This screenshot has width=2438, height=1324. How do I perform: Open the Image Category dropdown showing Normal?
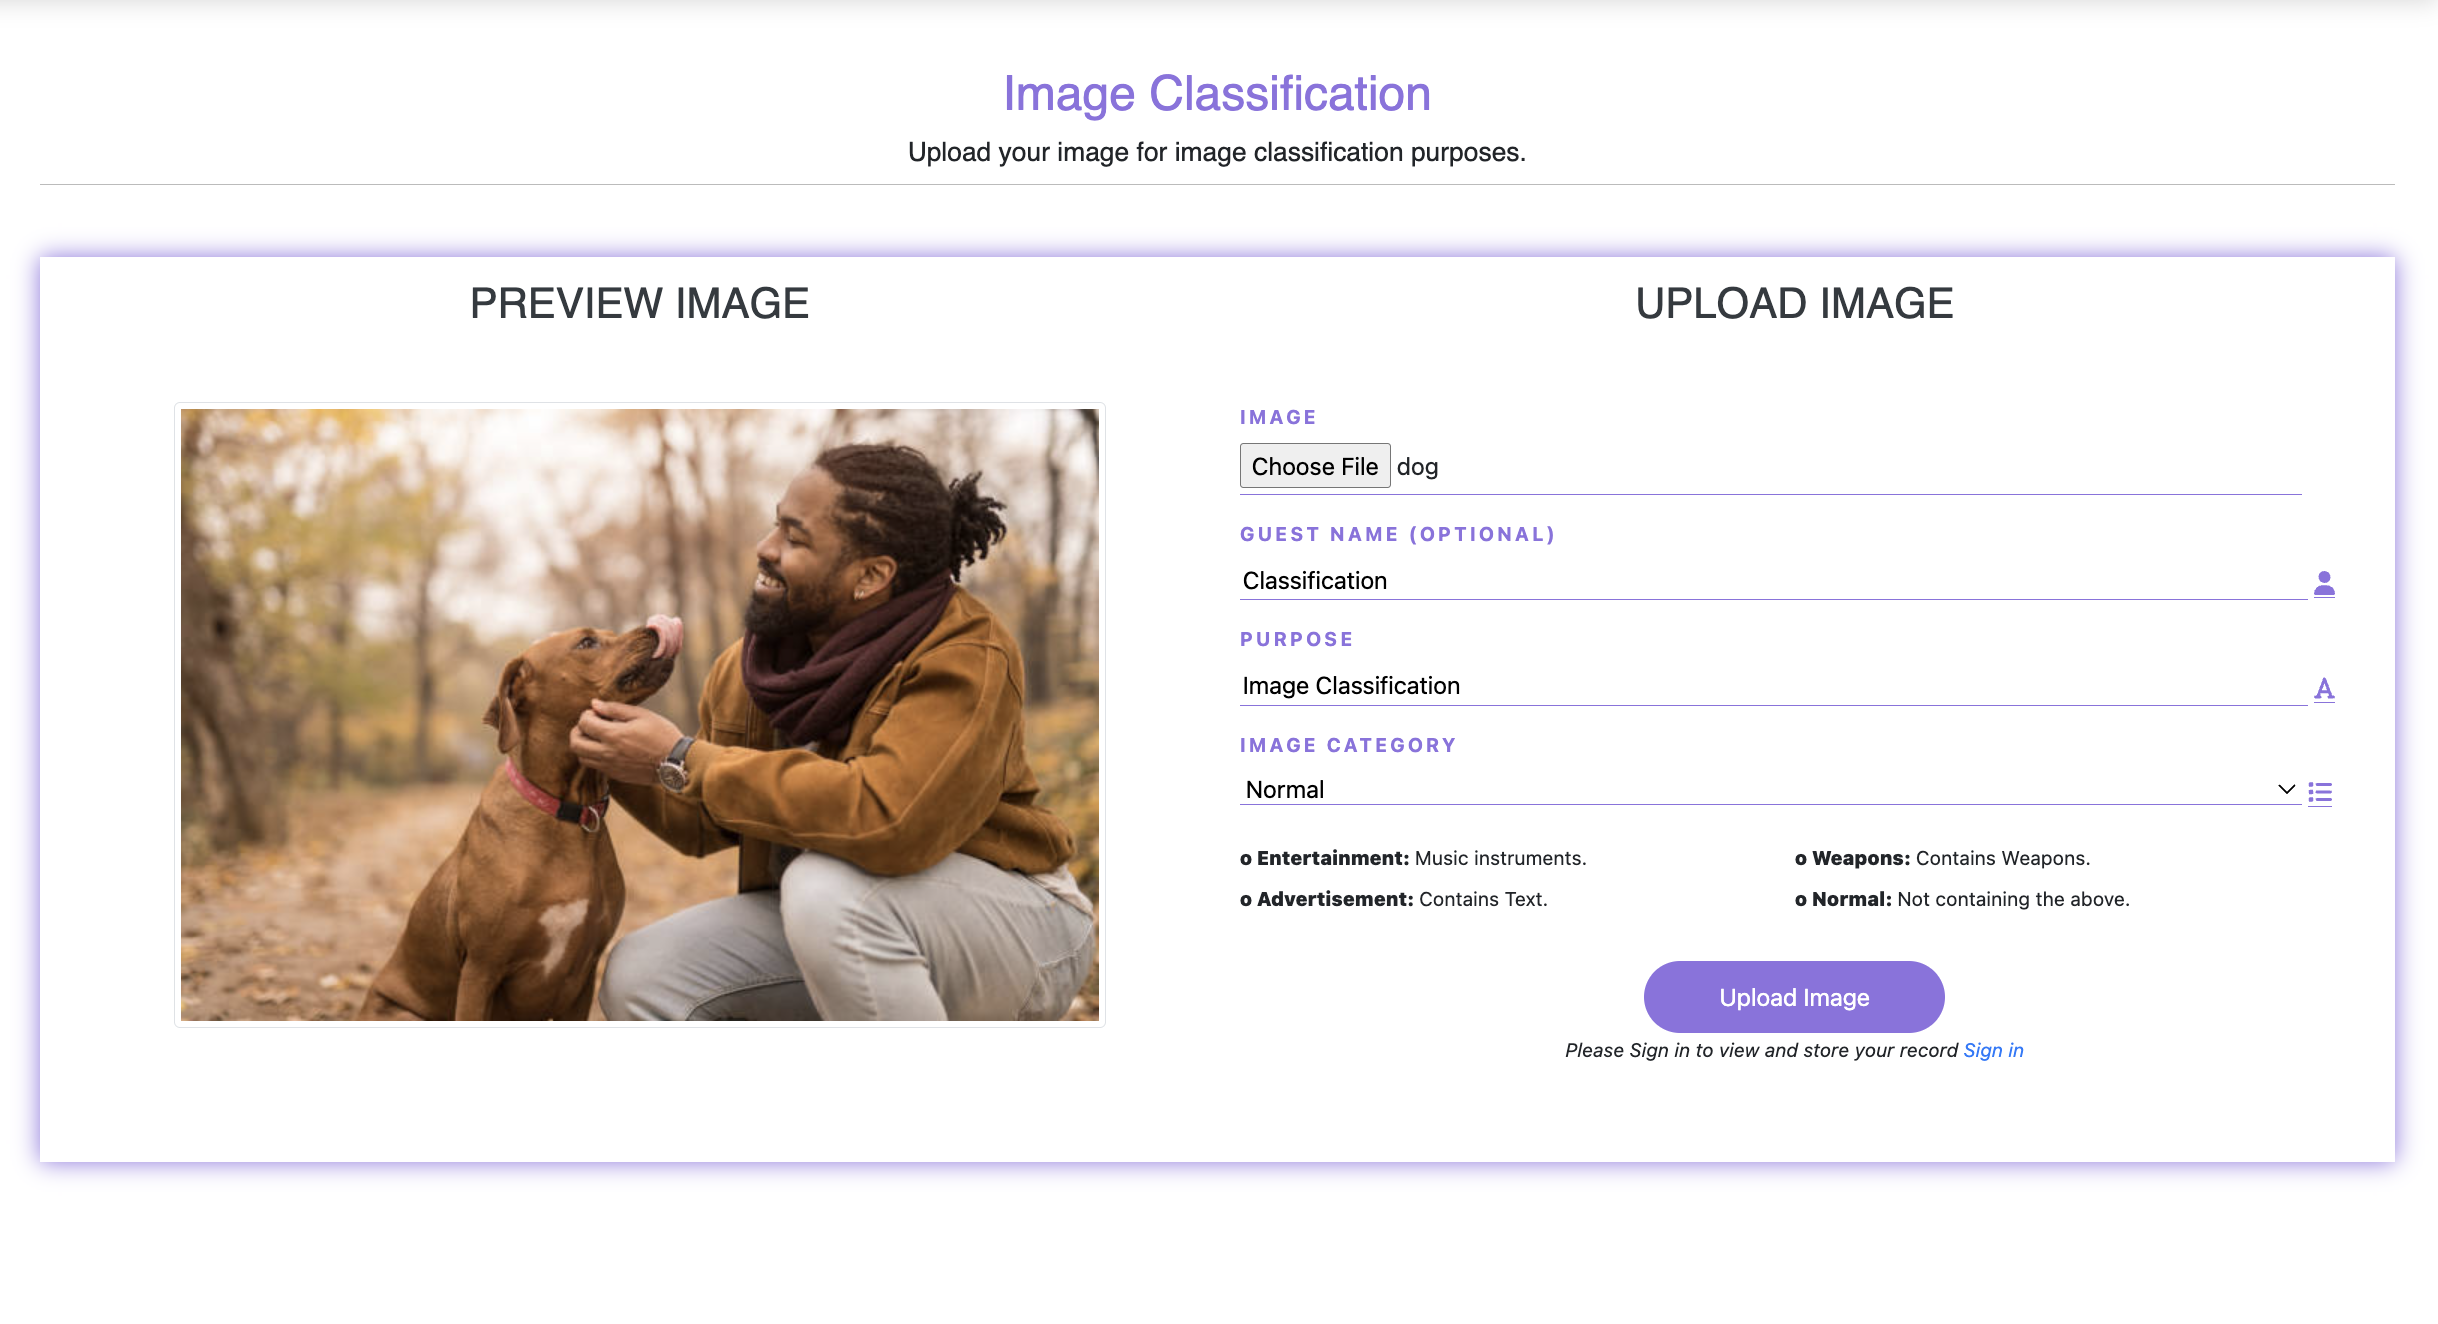[1770, 790]
